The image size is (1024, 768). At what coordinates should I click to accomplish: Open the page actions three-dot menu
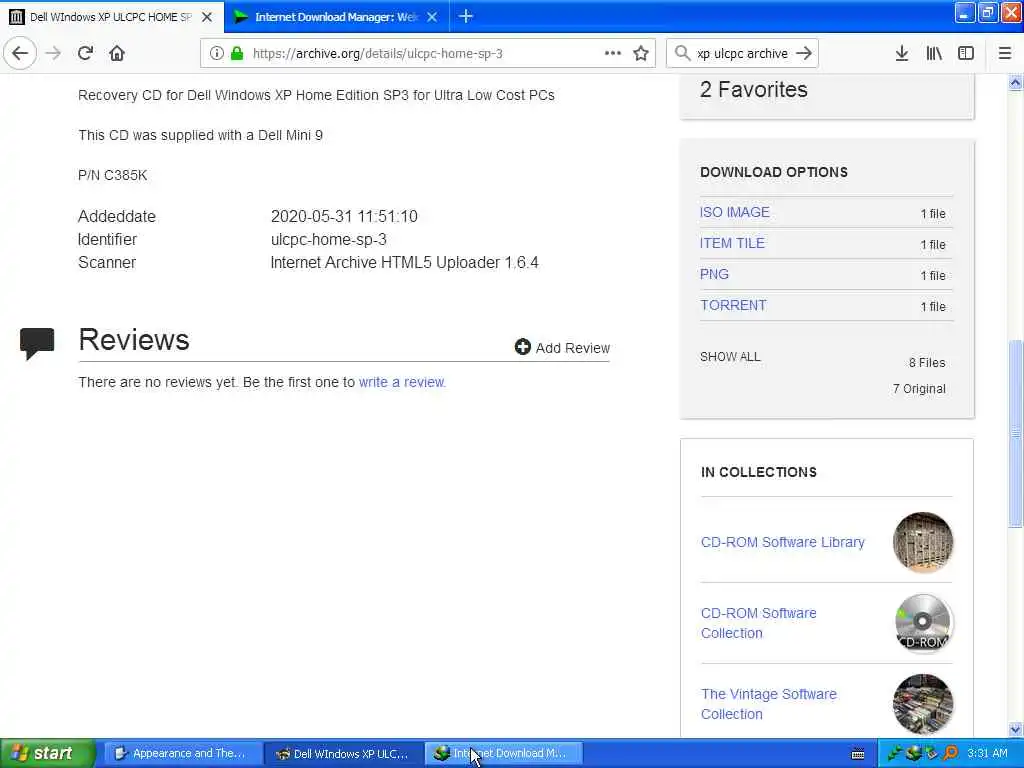click(x=613, y=54)
